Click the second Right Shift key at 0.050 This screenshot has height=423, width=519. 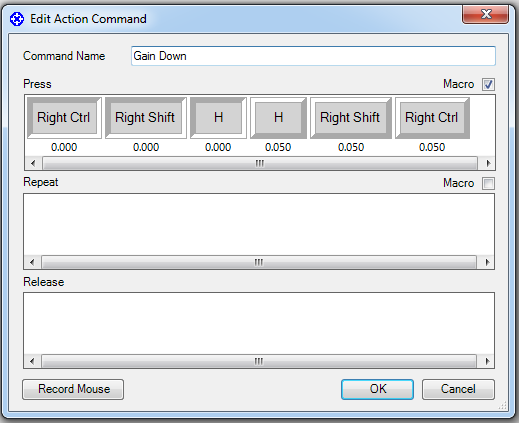point(351,118)
